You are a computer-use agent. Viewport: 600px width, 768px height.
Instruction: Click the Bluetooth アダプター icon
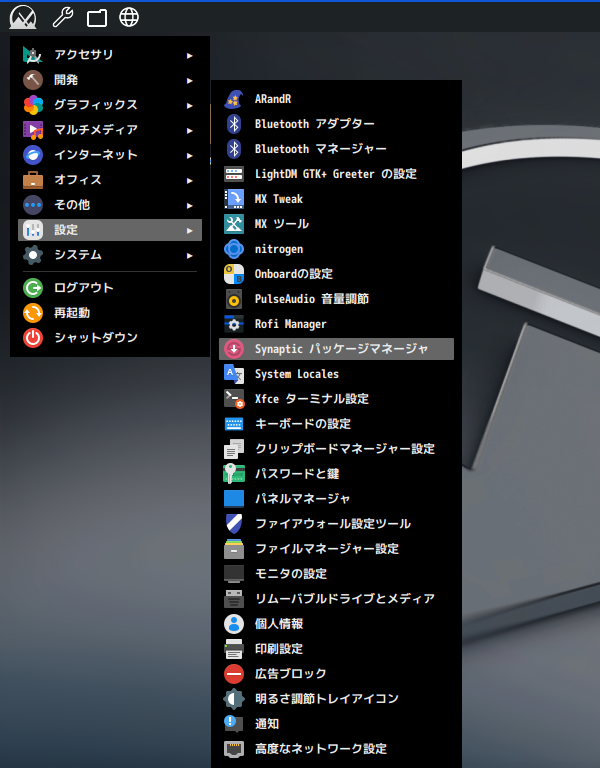coord(234,124)
